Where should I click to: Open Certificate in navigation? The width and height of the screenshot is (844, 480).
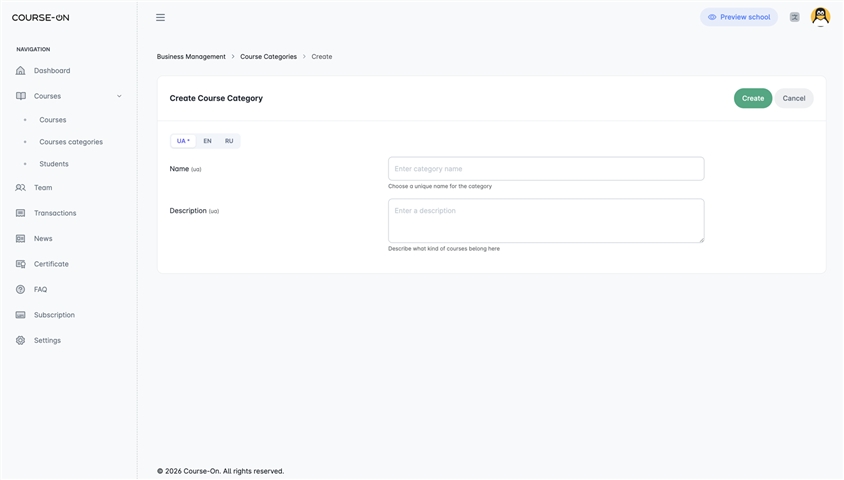coord(51,264)
